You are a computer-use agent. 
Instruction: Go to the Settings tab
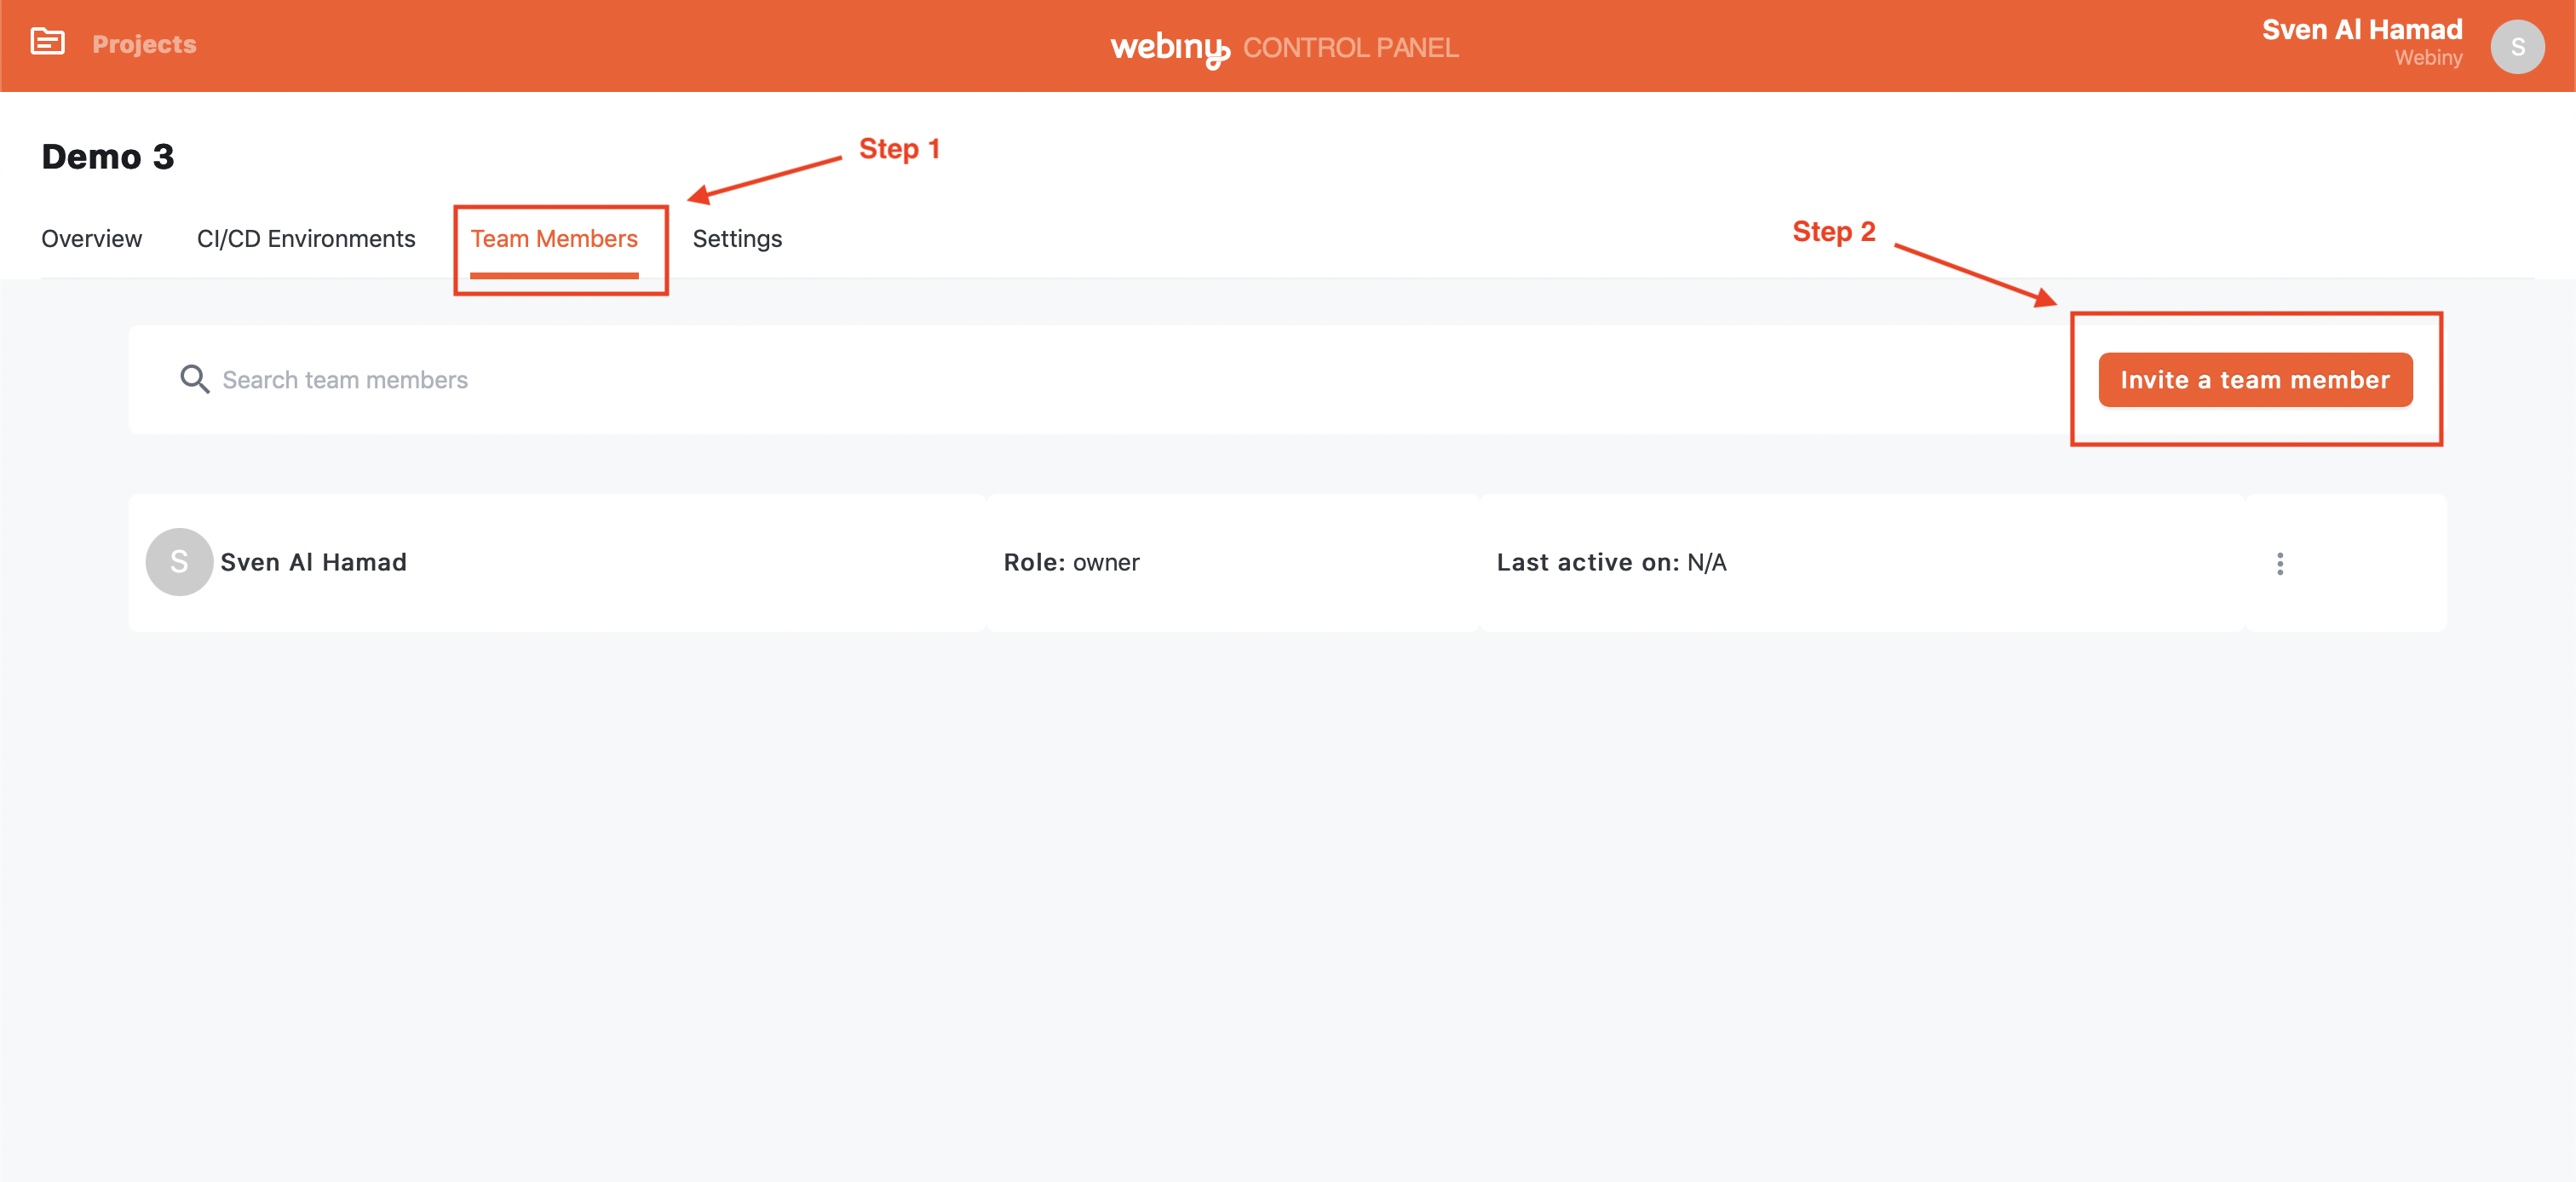[x=737, y=239]
